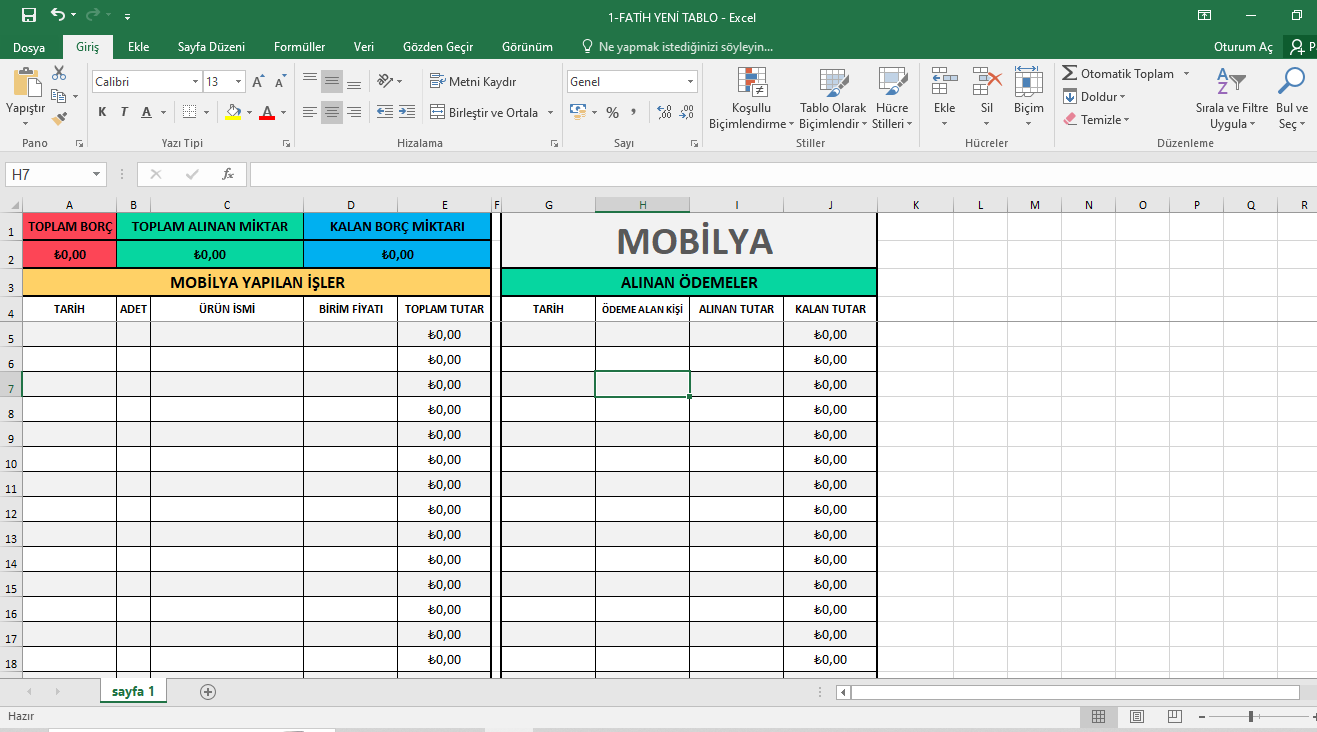
Task: Decrease the cell indent
Action: click(385, 112)
